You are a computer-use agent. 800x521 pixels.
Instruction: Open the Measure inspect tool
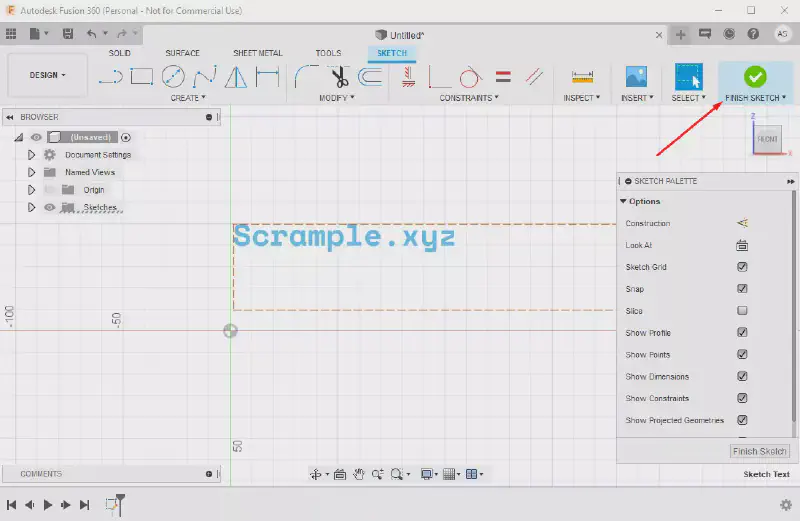click(582, 77)
